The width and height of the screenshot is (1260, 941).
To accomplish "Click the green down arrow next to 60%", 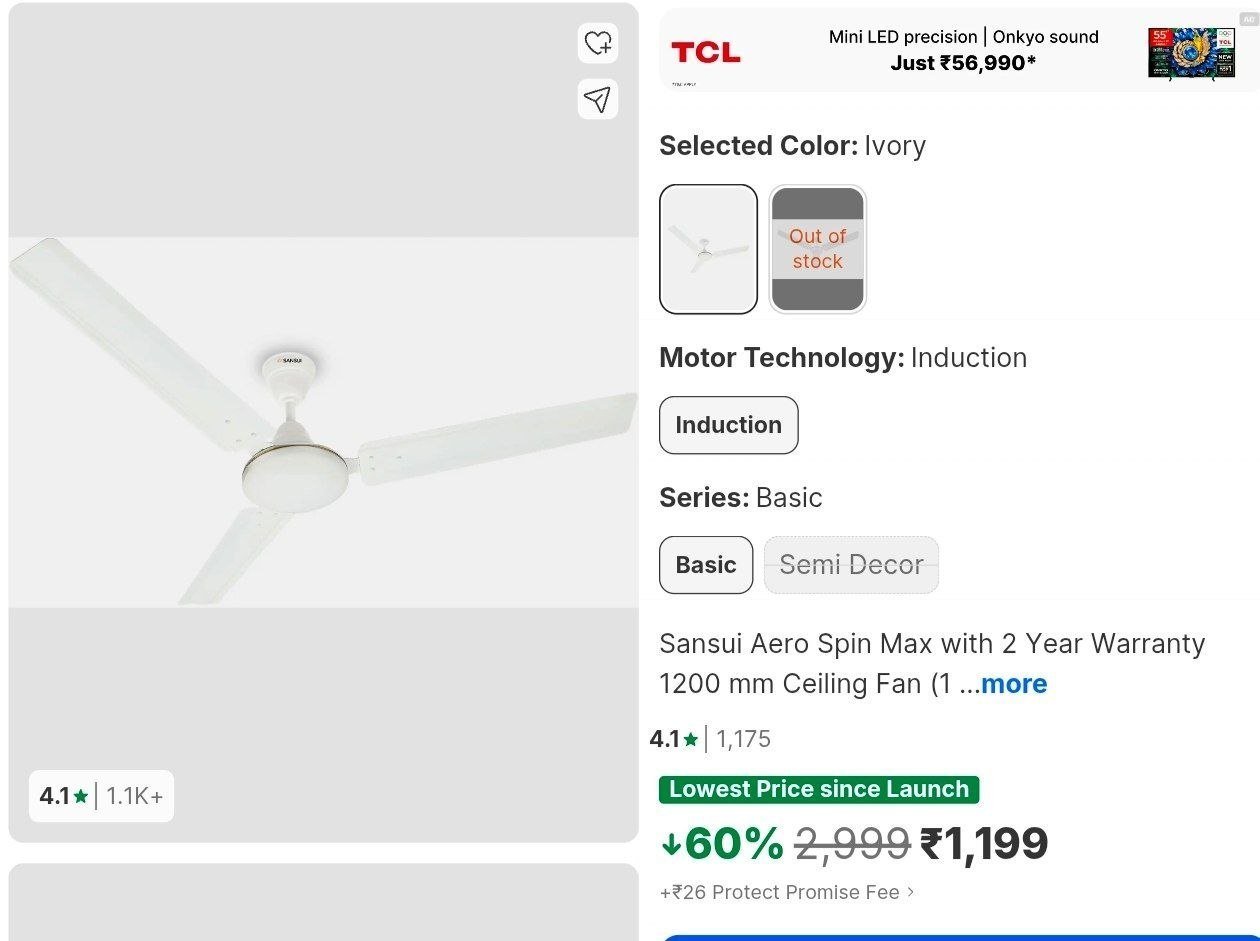I will [x=671, y=844].
